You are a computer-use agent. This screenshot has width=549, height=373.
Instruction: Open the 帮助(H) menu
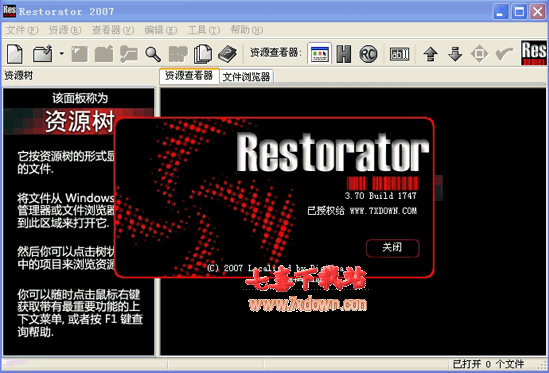tap(246, 30)
